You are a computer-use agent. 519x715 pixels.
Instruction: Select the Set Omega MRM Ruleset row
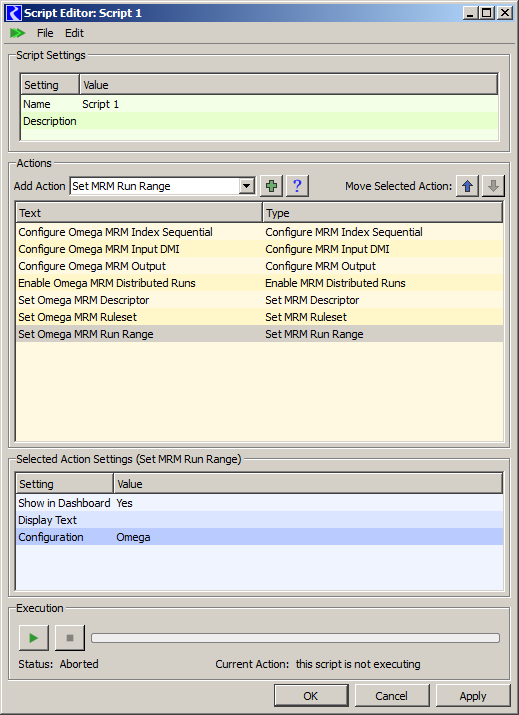(x=260, y=317)
